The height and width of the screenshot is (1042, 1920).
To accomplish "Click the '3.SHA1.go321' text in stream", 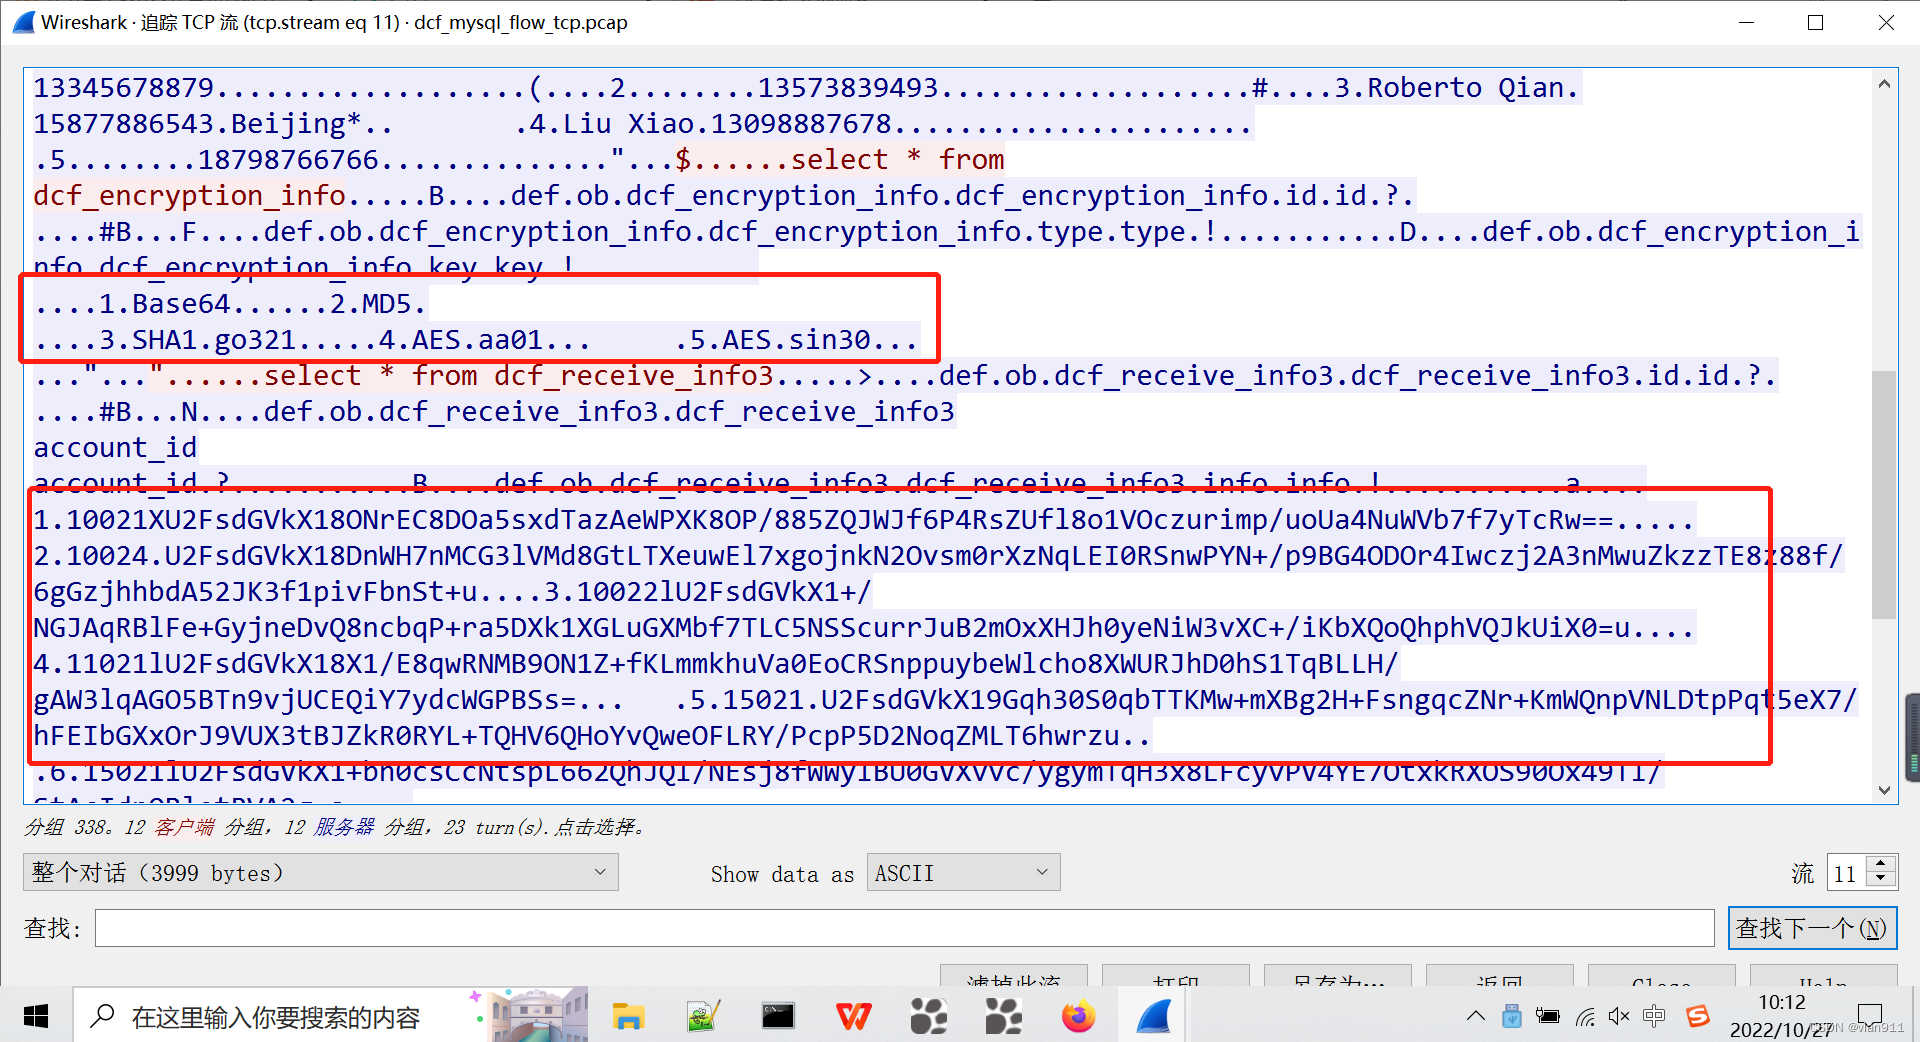I will (x=198, y=340).
